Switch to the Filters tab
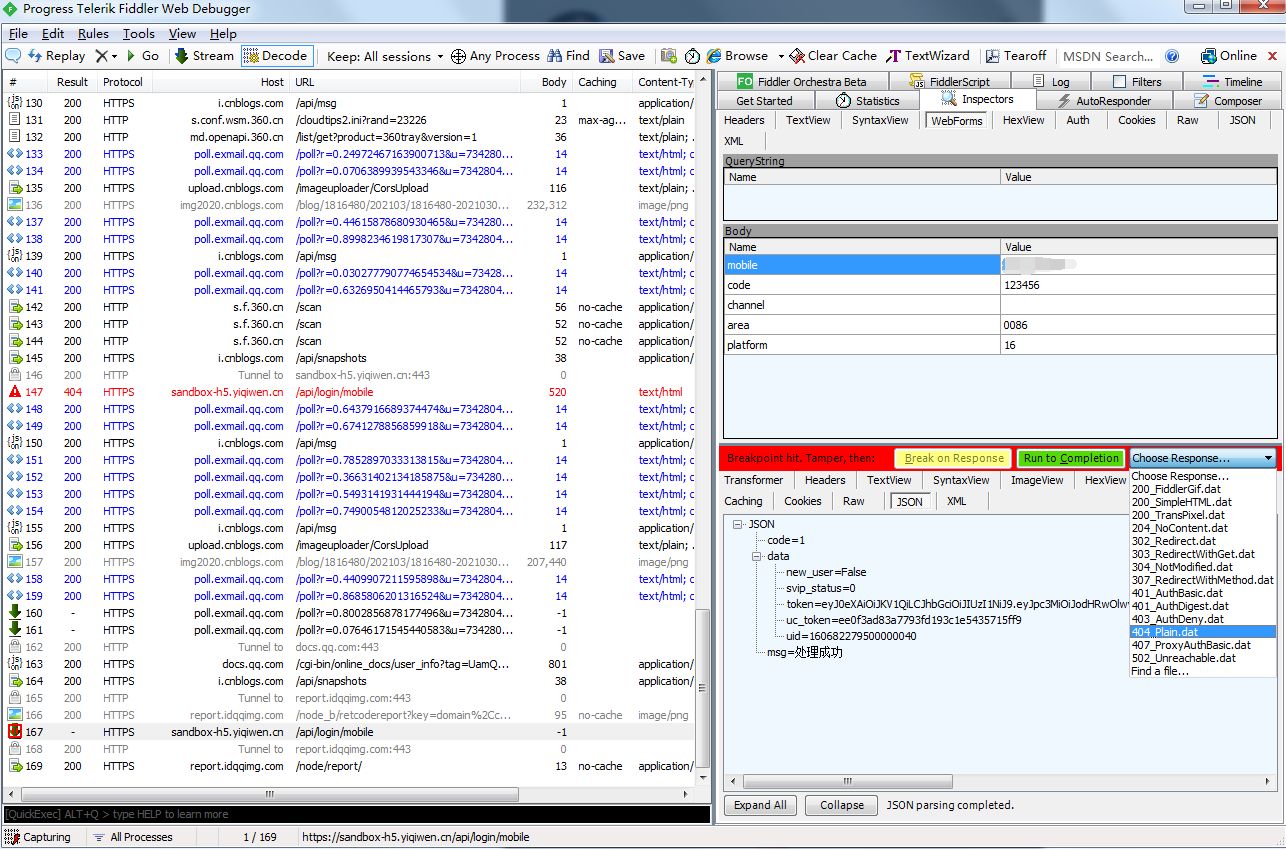The image size is (1286, 849). pos(1136,82)
